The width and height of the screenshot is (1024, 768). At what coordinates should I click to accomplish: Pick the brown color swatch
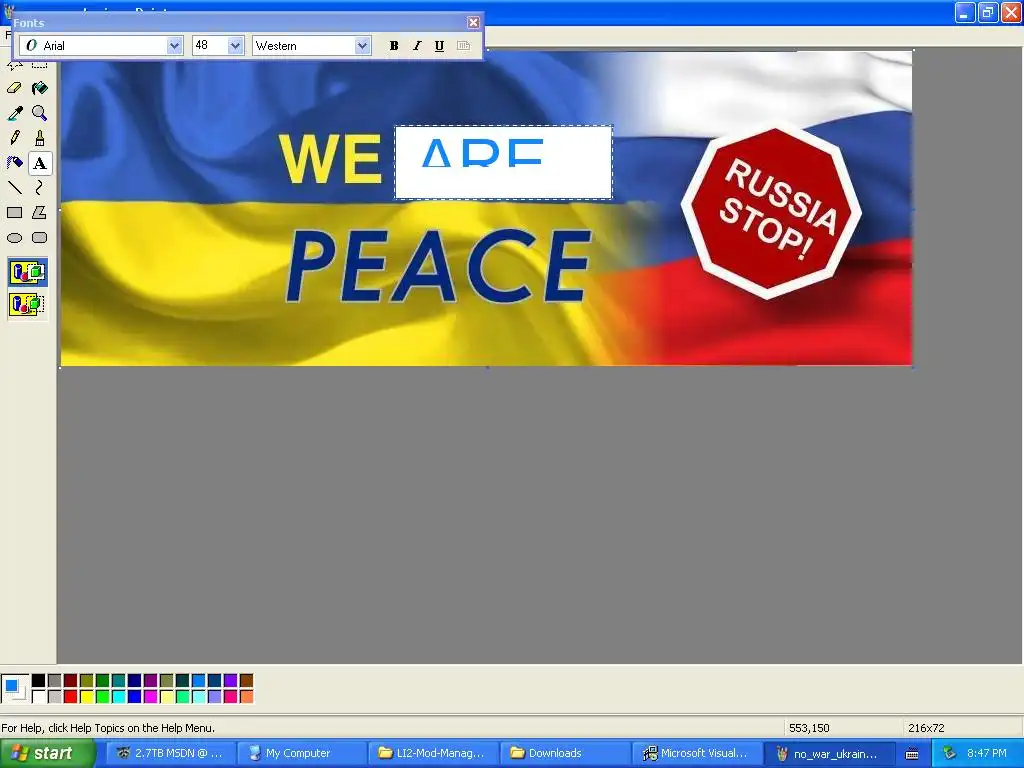coord(246,680)
